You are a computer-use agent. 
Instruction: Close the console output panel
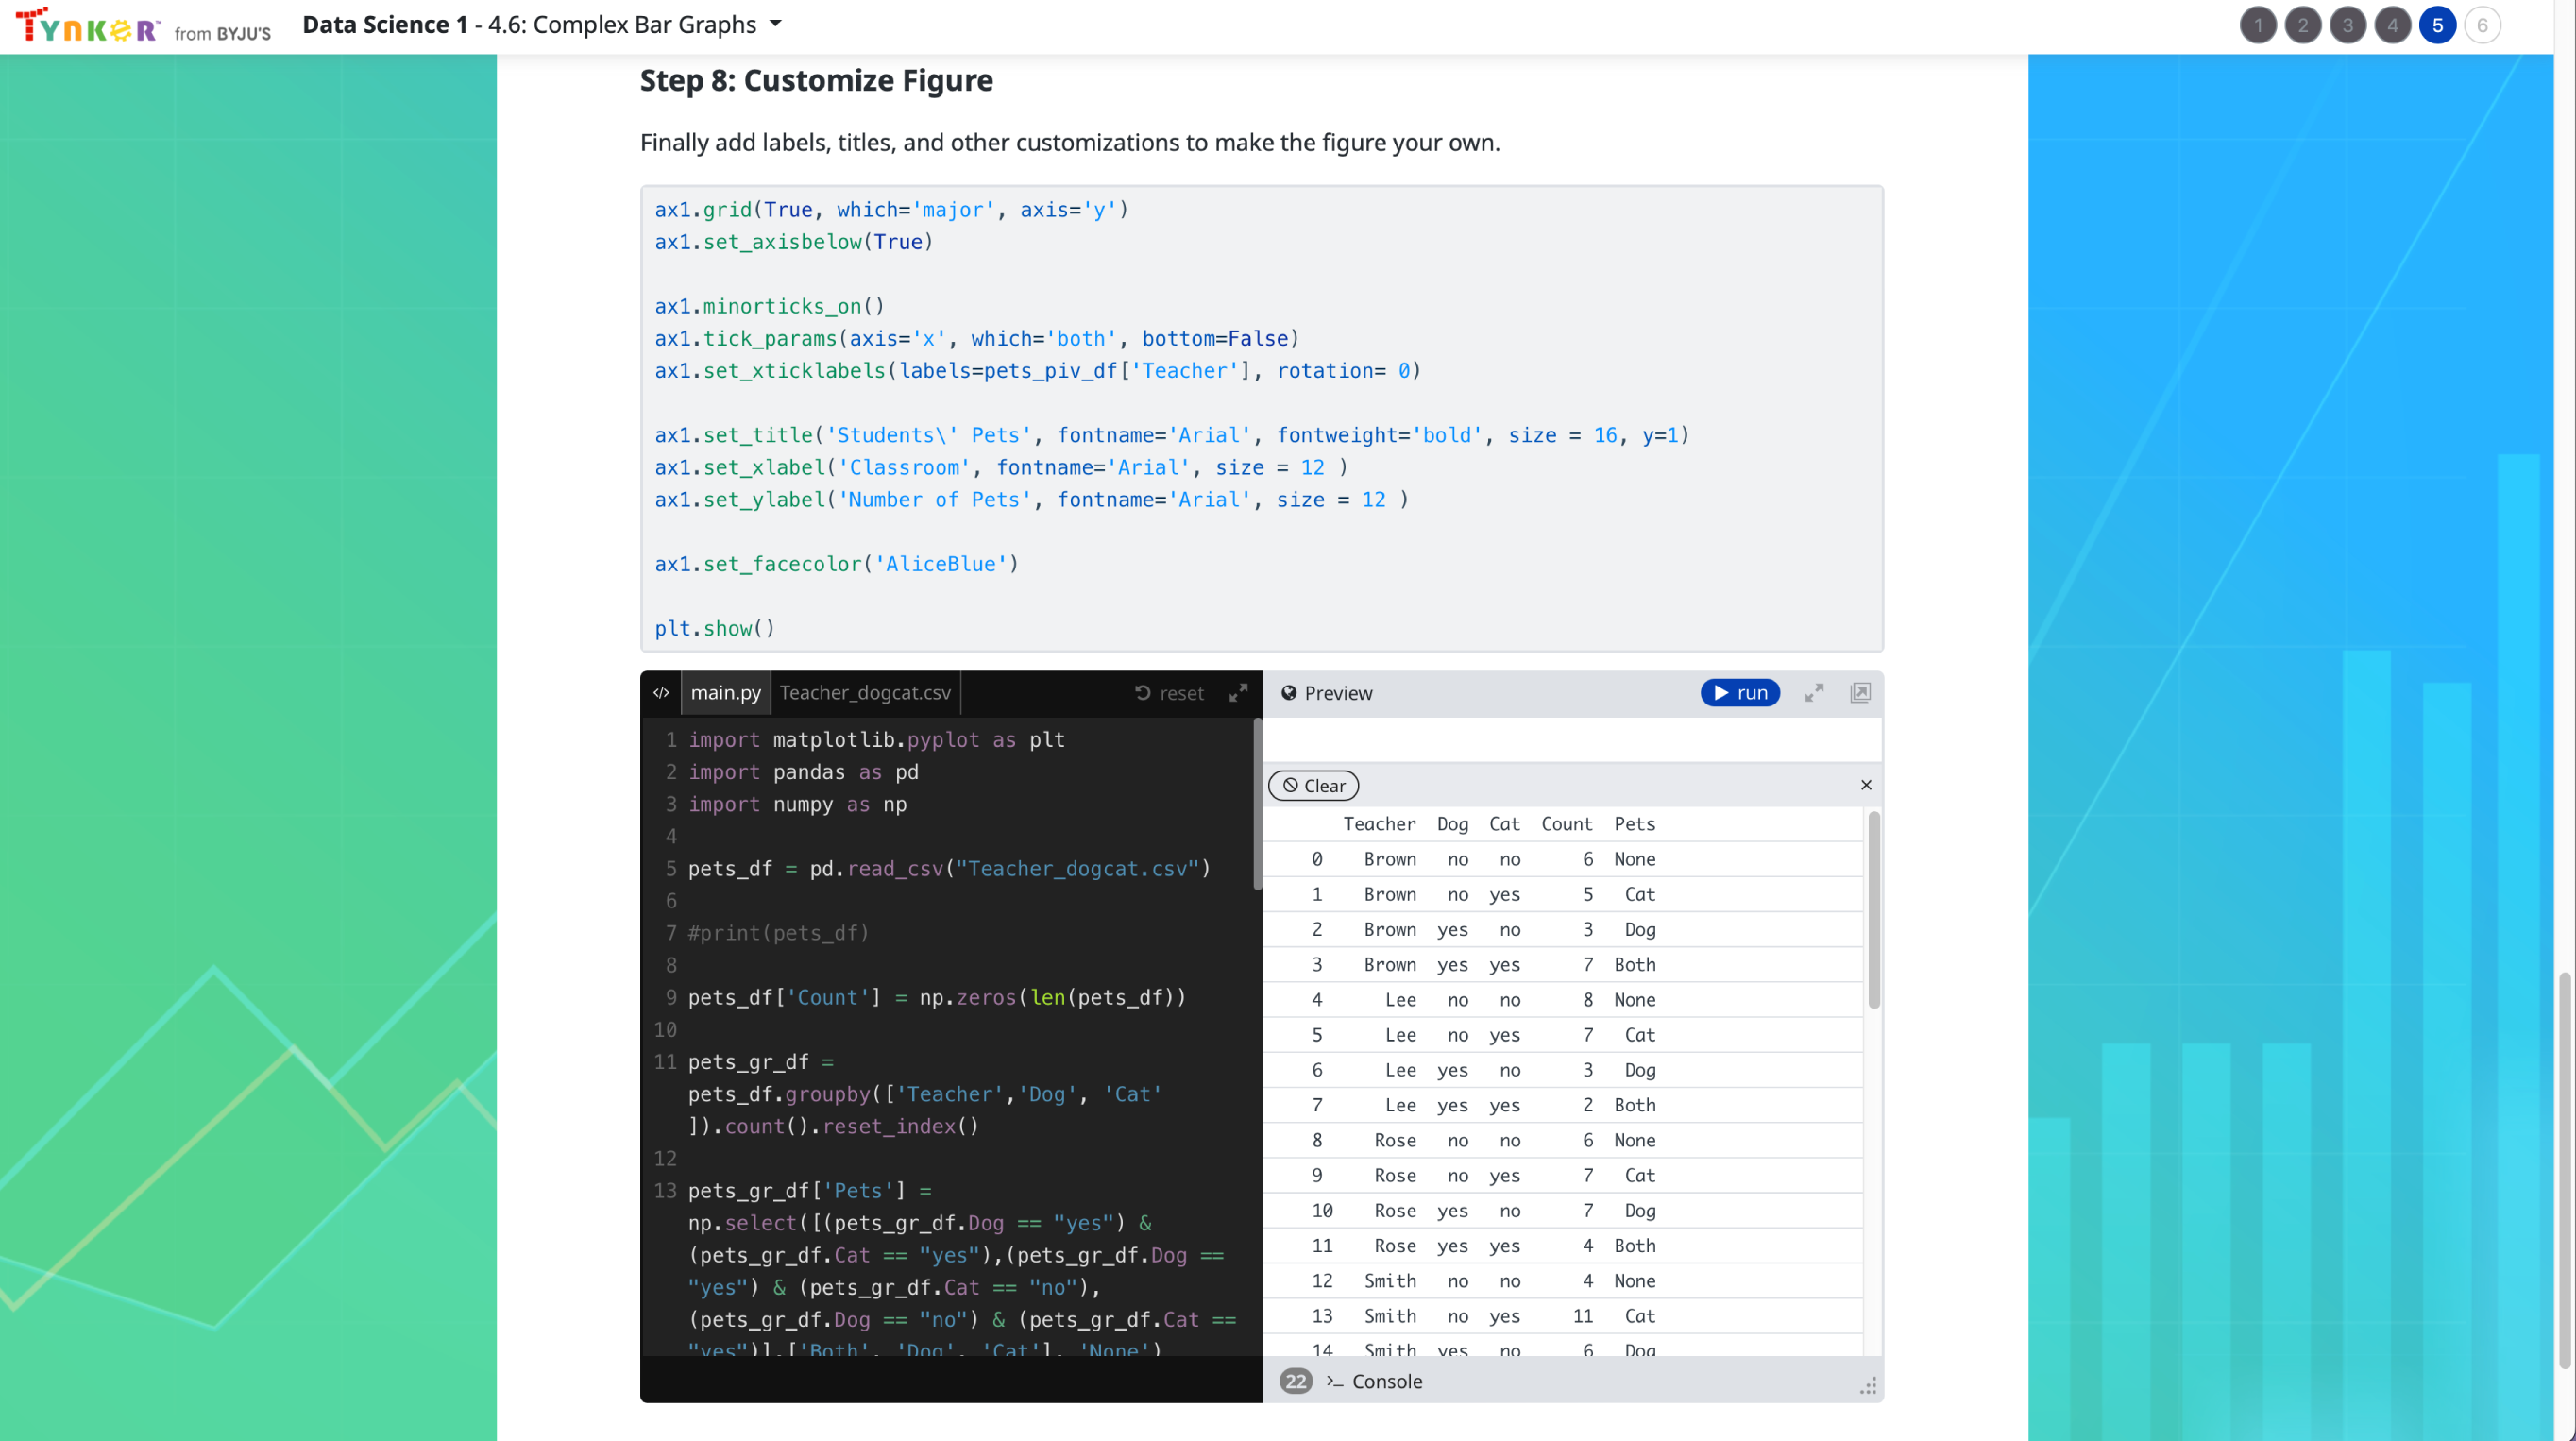(1866, 785)
